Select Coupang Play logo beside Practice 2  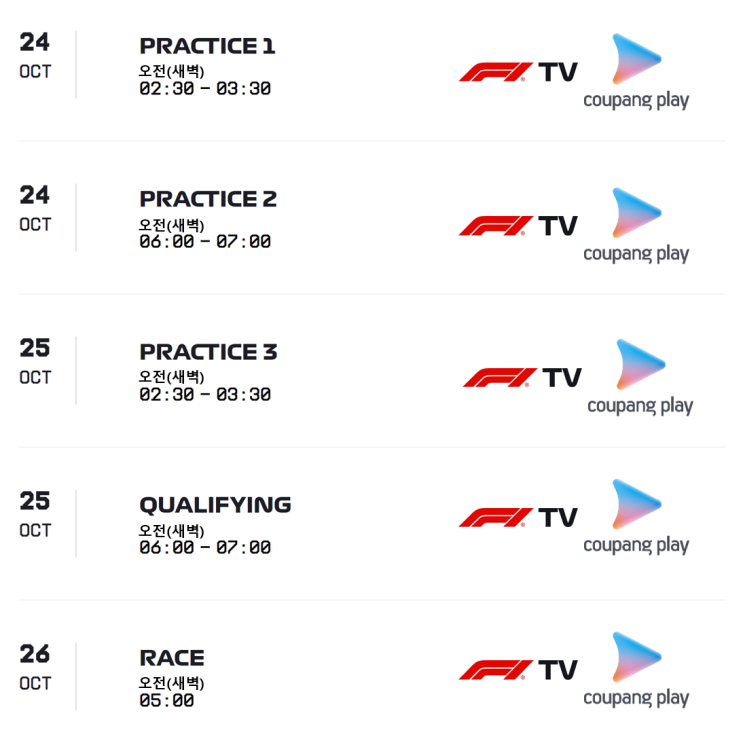[636, 226]
